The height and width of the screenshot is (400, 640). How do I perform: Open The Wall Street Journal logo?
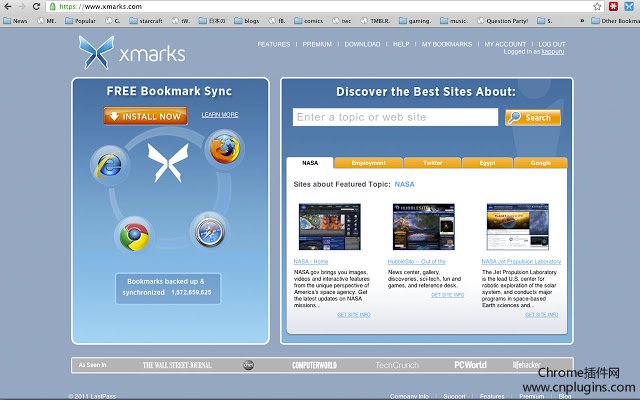[177, 365]
